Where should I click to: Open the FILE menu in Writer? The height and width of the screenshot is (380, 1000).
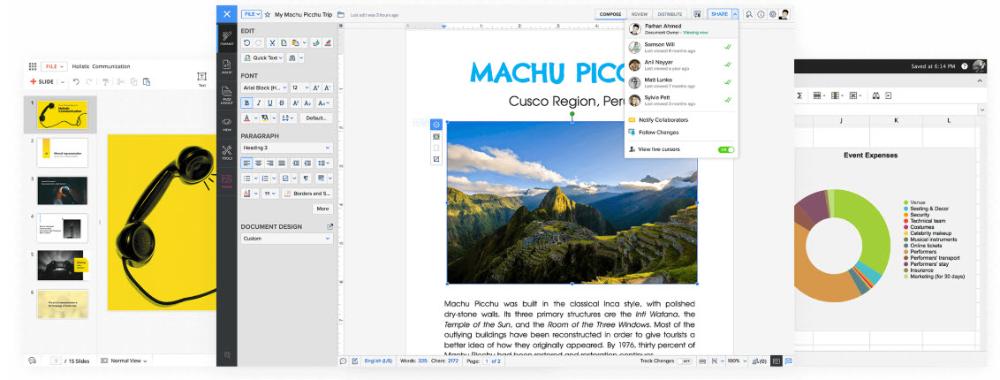251,14
